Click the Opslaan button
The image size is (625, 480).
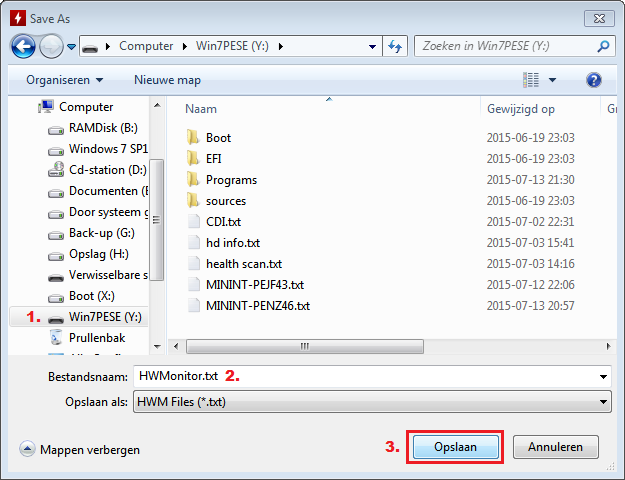(454, 447)
